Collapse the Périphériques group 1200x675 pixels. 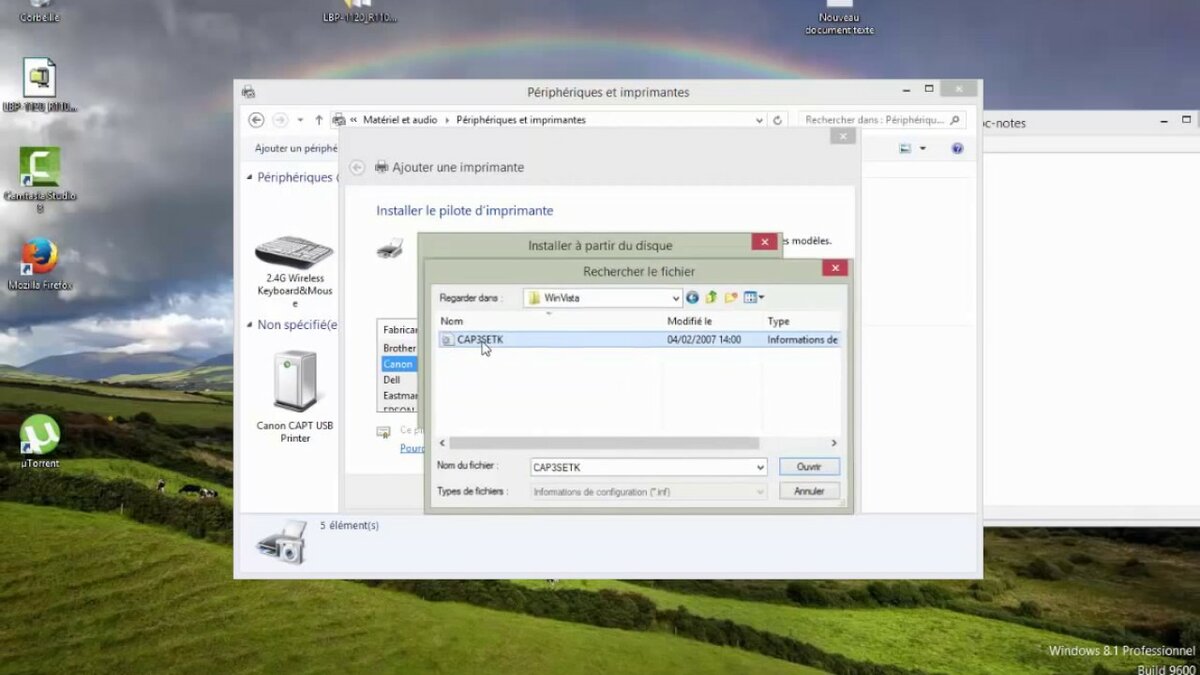[x=250, y=177]
